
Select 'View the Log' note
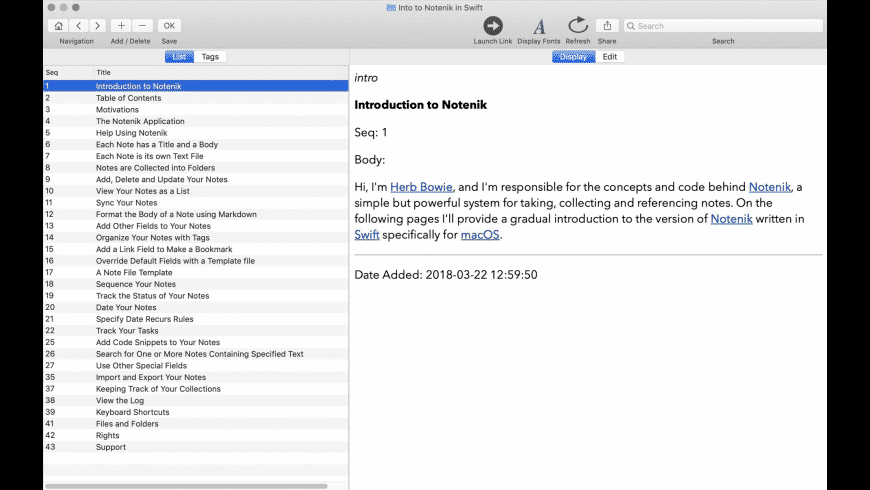coord(196,401)
